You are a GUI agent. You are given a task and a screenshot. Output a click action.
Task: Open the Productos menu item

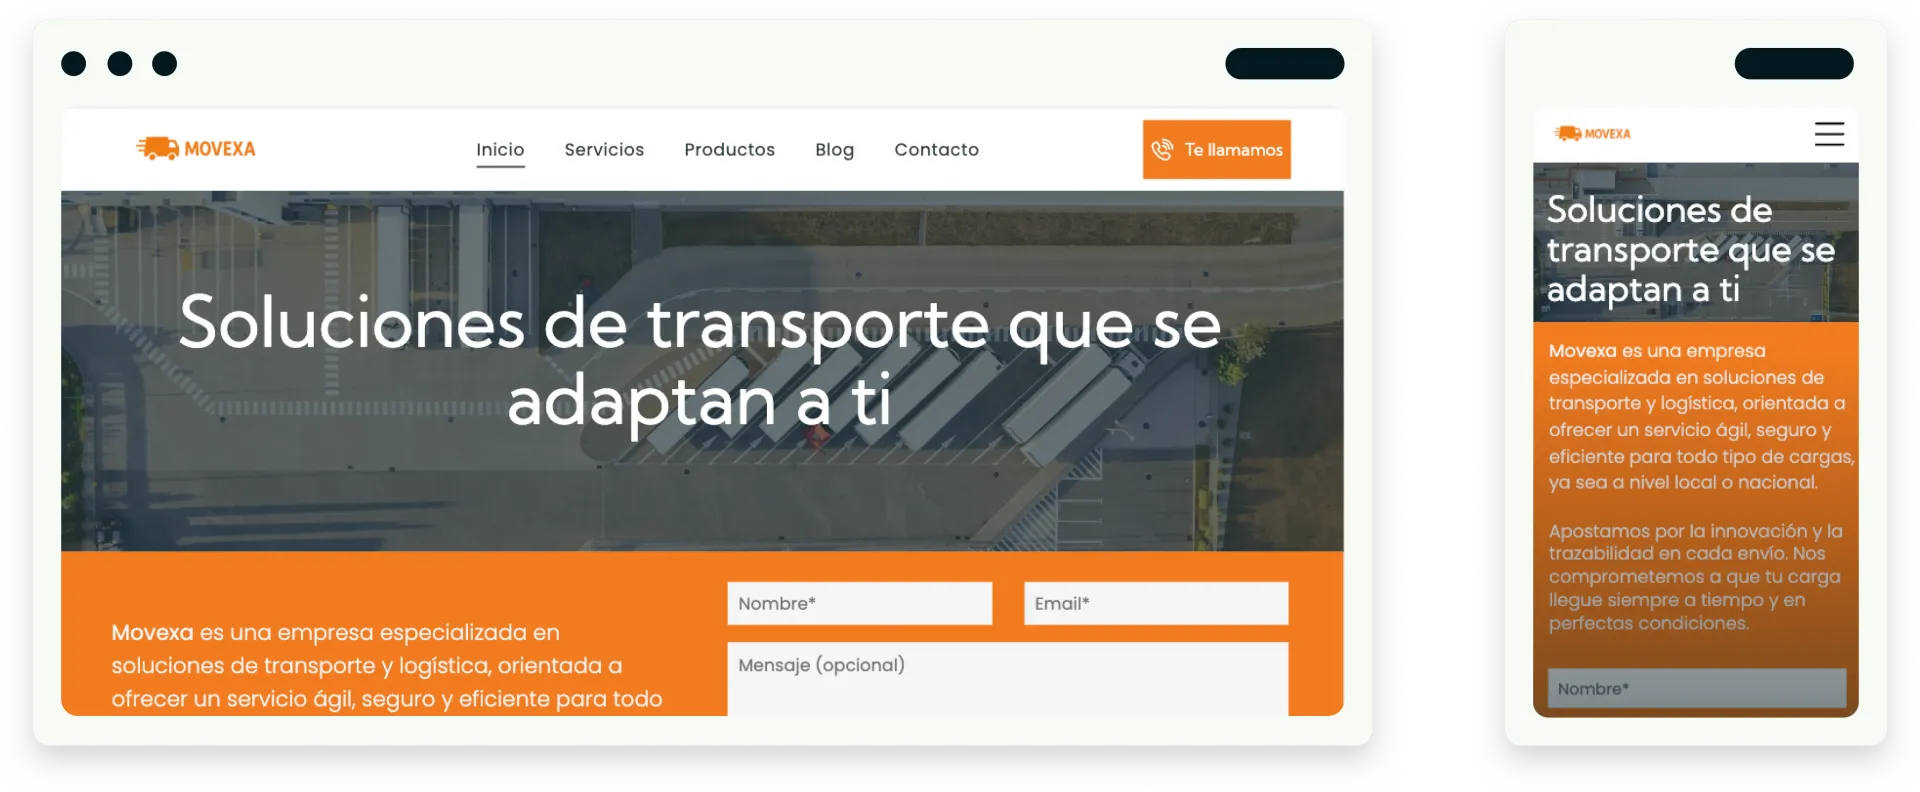coord(729,150)
